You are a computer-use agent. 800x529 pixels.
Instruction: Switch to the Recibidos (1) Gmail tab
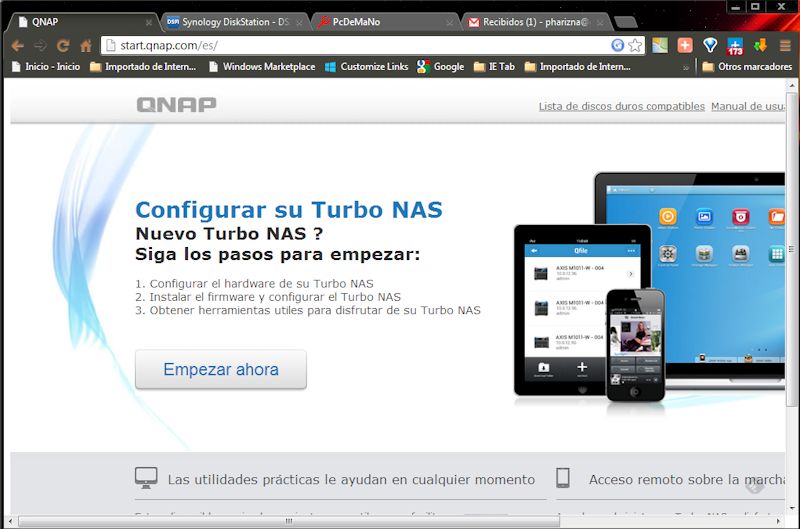(x=536, y=22)
